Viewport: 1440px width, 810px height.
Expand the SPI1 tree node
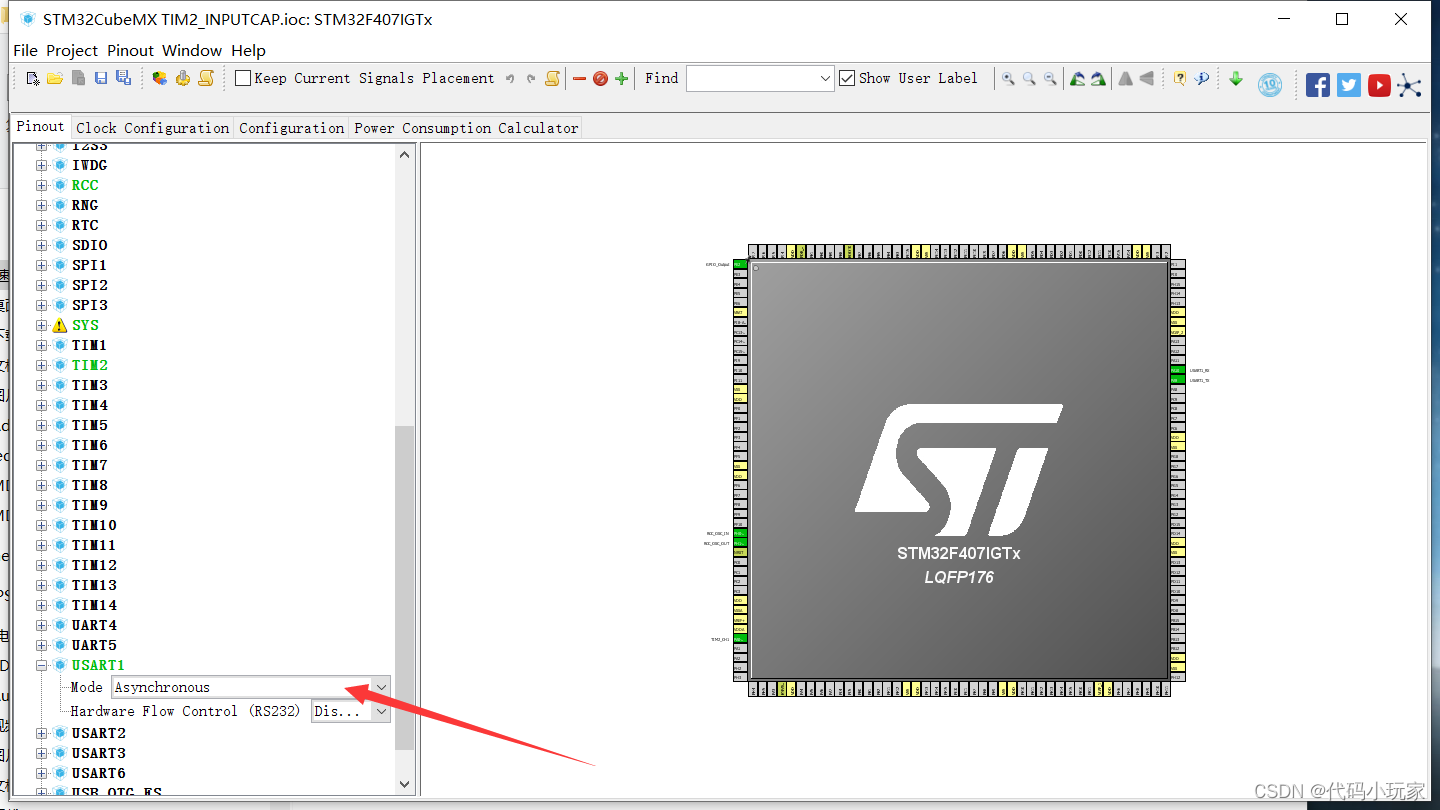[x=42, y=265]
